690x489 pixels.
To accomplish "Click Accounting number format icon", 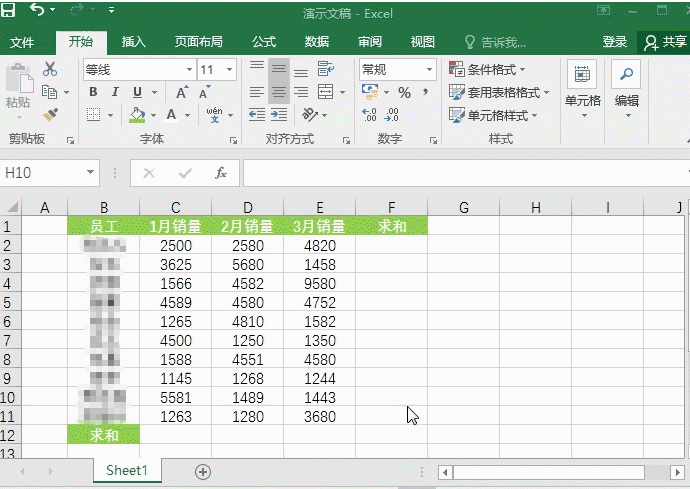I will (371, 92).
